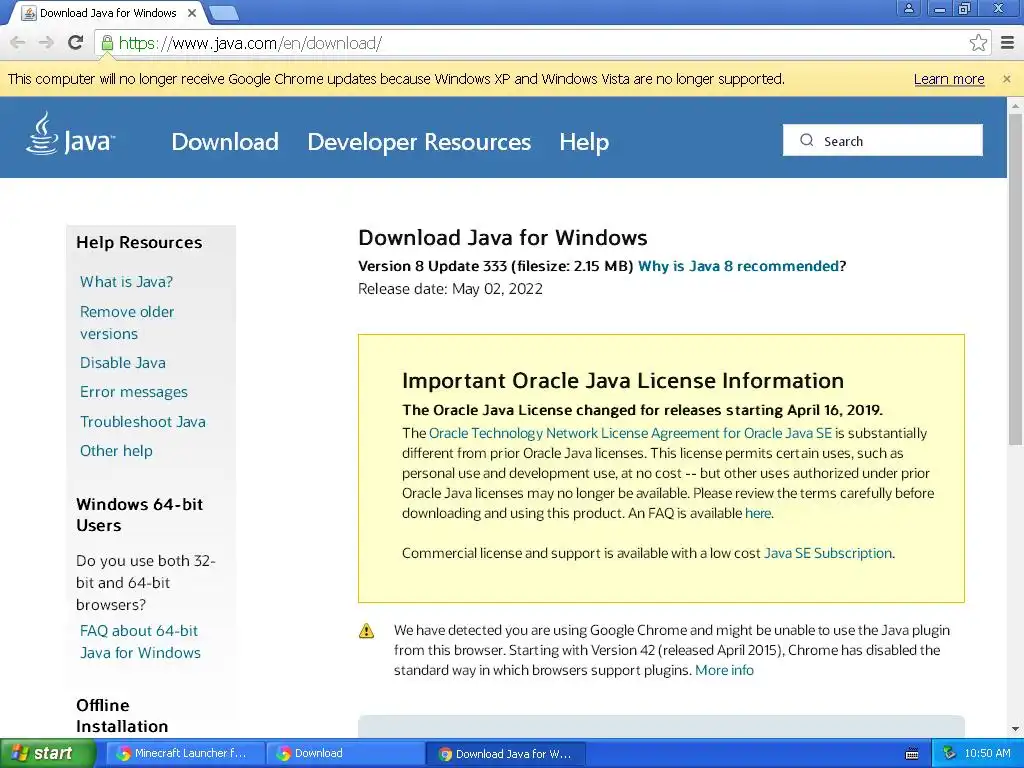Click Why is Java 8 recommended link
This screenshot has width=1024, height=768.
click(x=738, y=266)
